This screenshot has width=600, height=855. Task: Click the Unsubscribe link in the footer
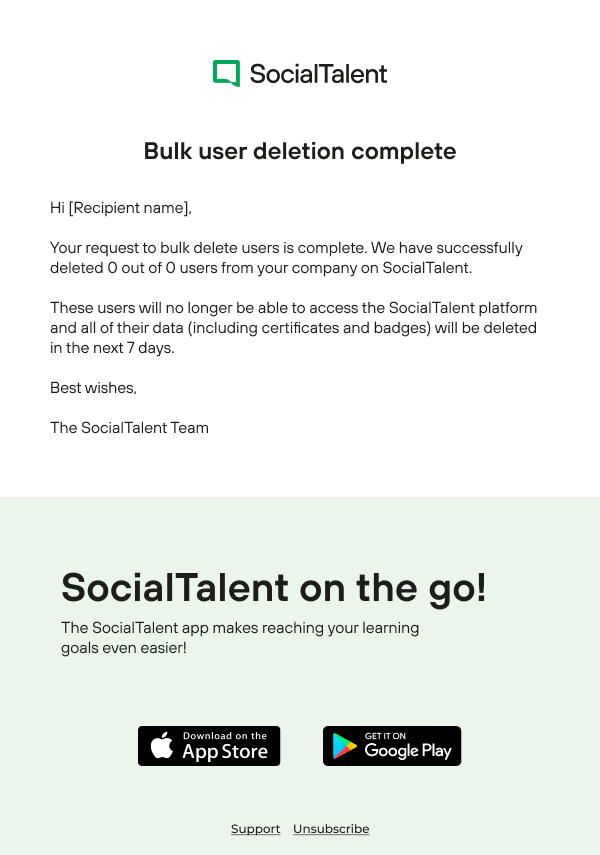coord(331,829)
